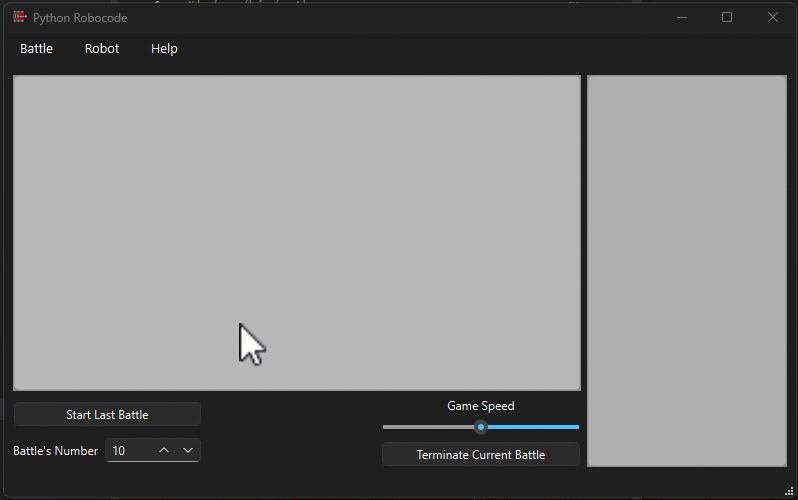The width and height of the screenshot is (798, 500).
Task: Increase Battle's Number with up arrow
Action: coord(164,451)
